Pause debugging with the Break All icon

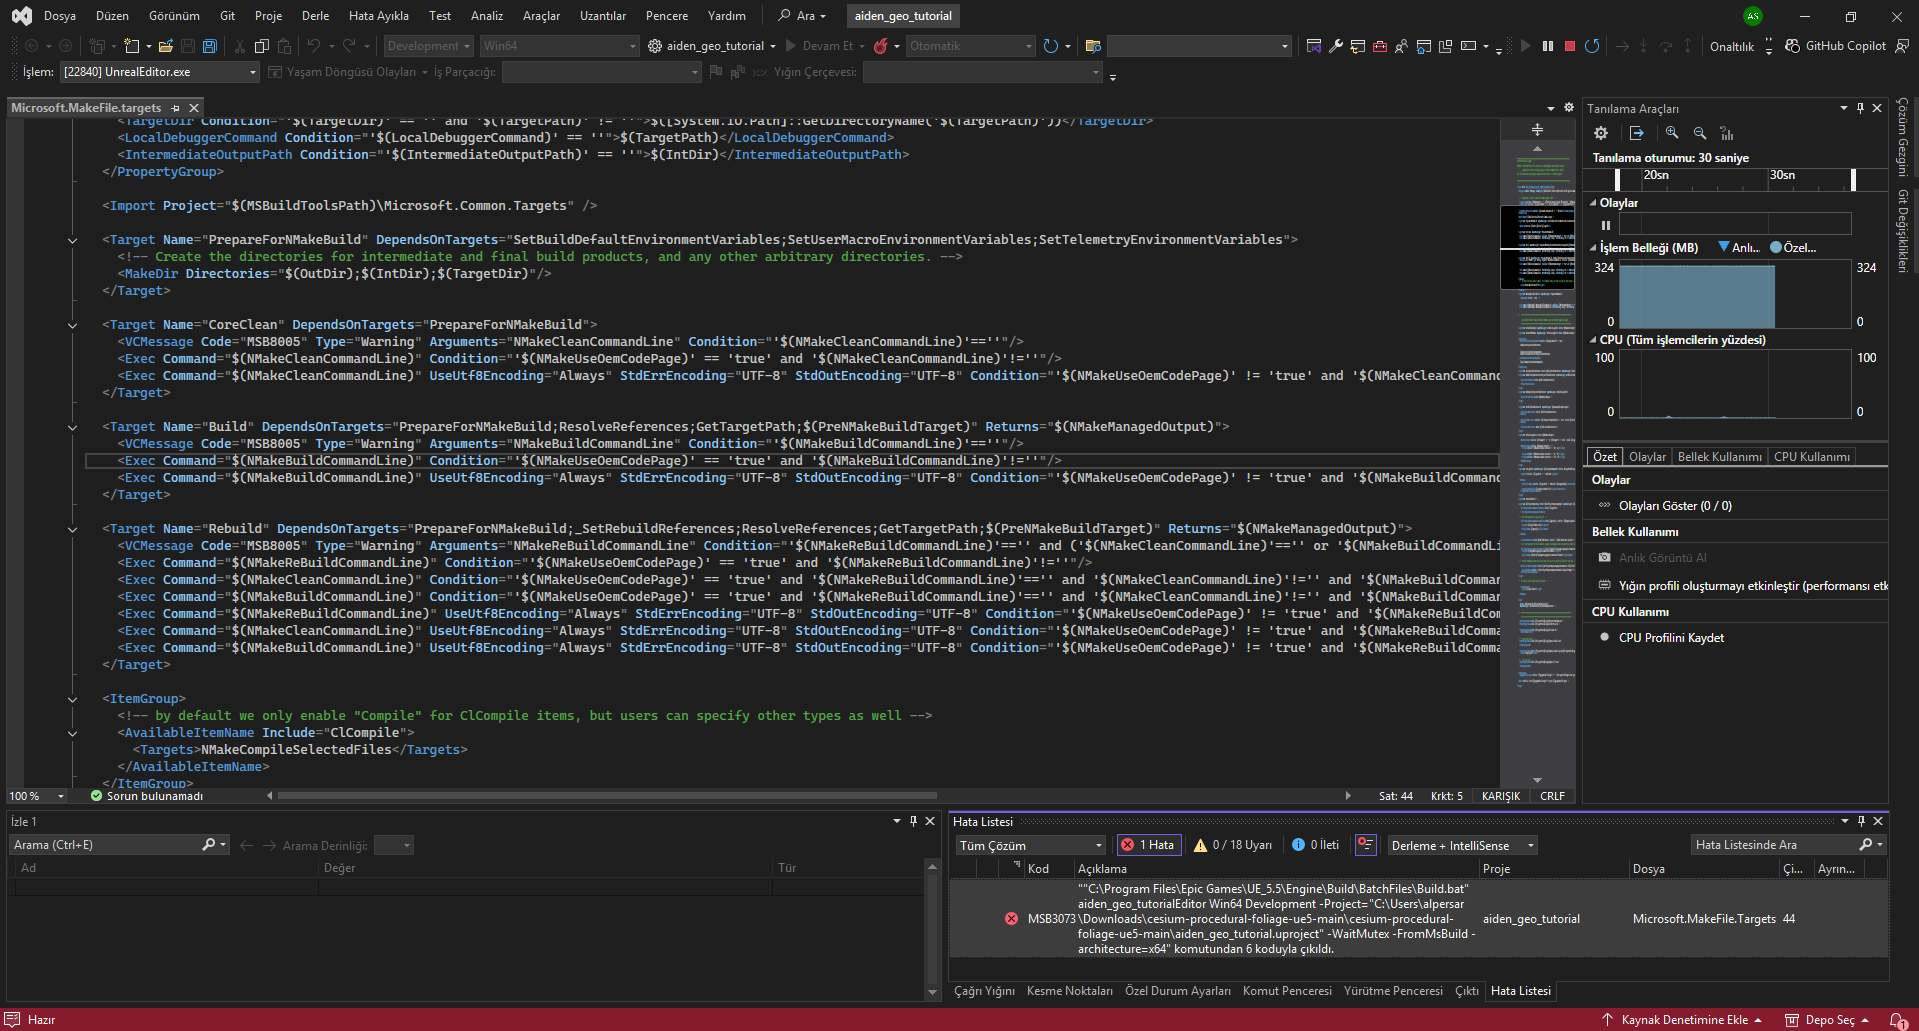1548,46
